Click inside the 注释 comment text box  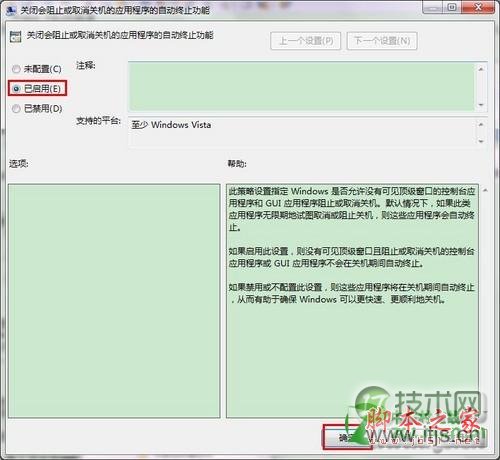pos(302,86)
